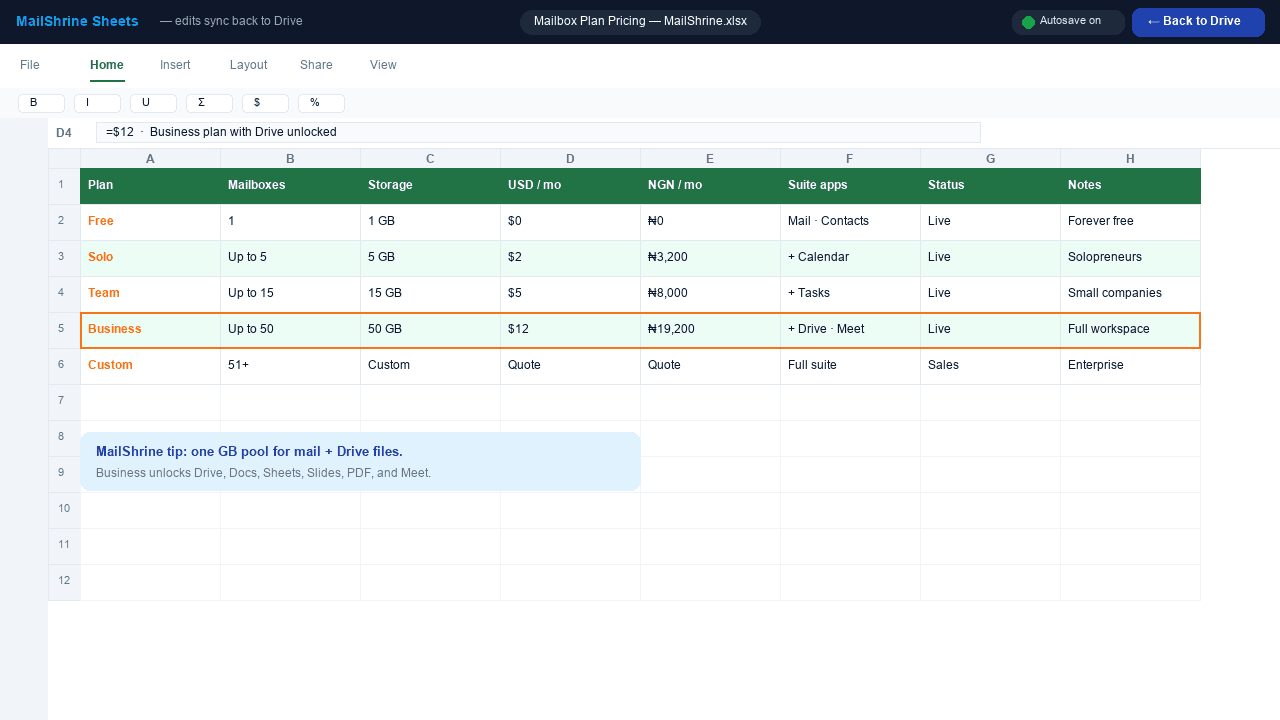
Task: Click the file title Mailbox Plan Pricing — MailShrine.xlsx
Action: 640,21
